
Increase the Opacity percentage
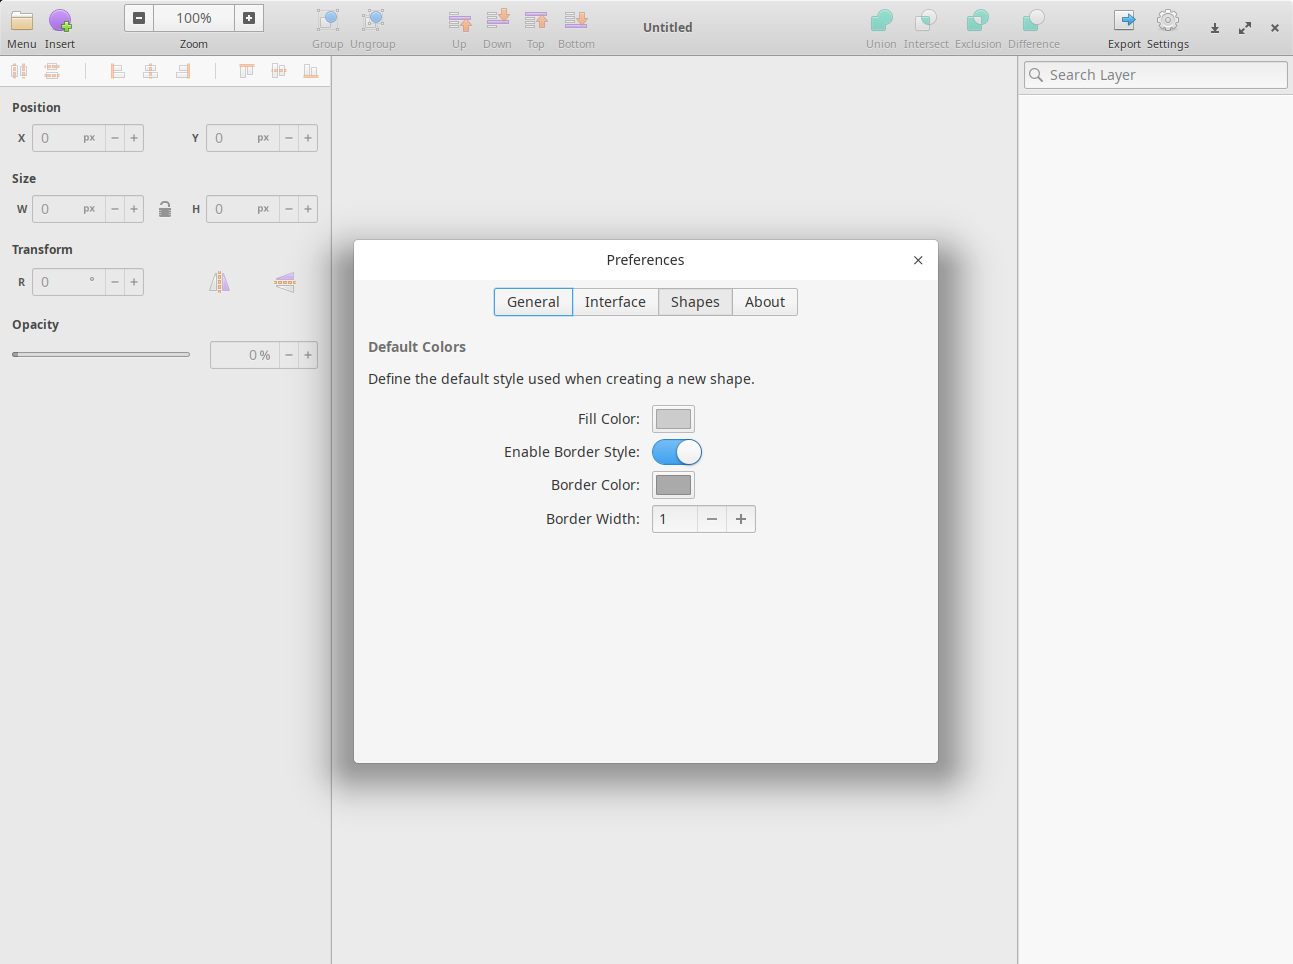click(x=308, y=355)
